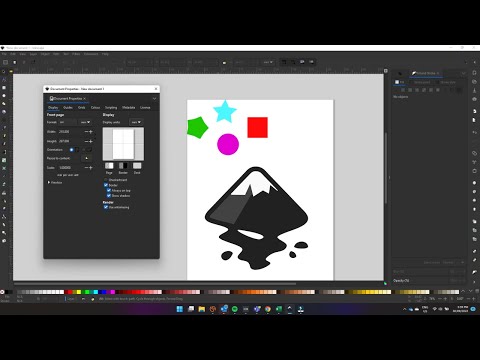The width and height of the screenshot is (480, 360).
Task: Switch to the Colour tab
Action: point(95,107)
